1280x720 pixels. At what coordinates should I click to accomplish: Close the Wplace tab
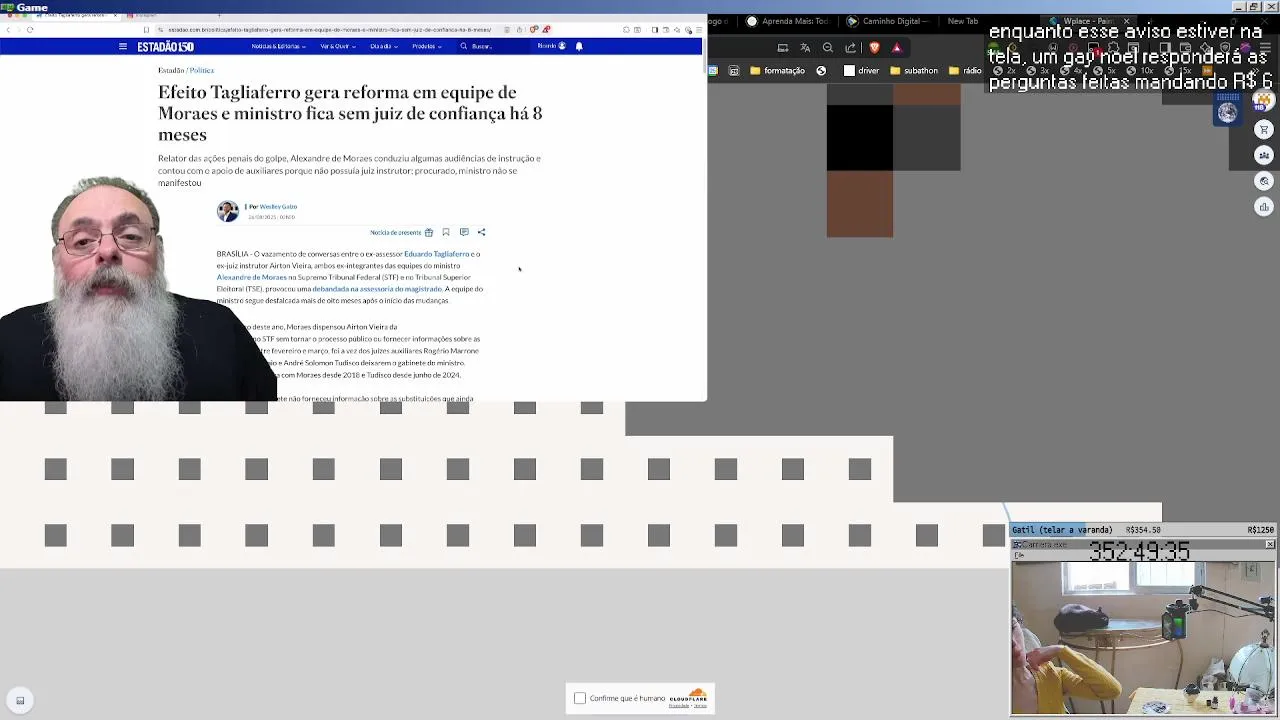pyautogui.click(x=1126, y=21)
